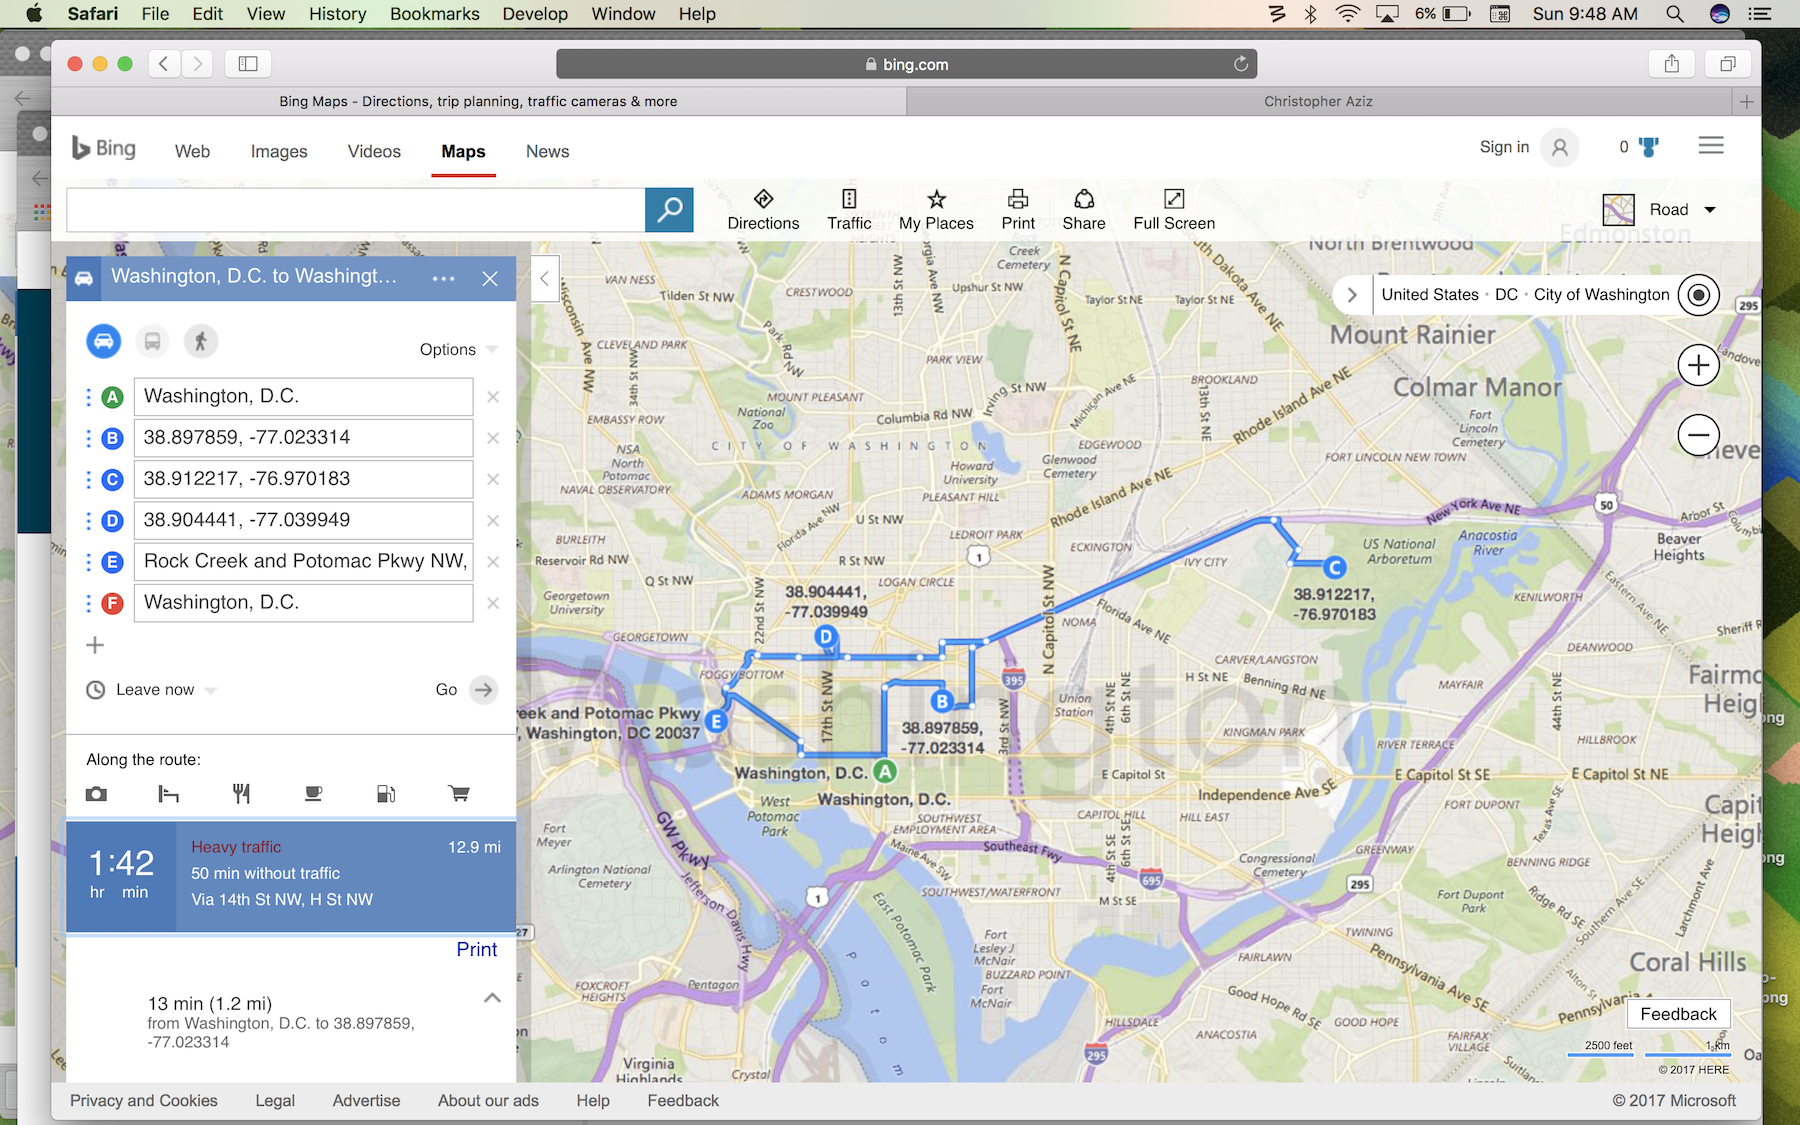The height and width of the screenshot is (1125, 1800).
Task: Open the Leave now time dropdown
Action: (x=165, y=690)
